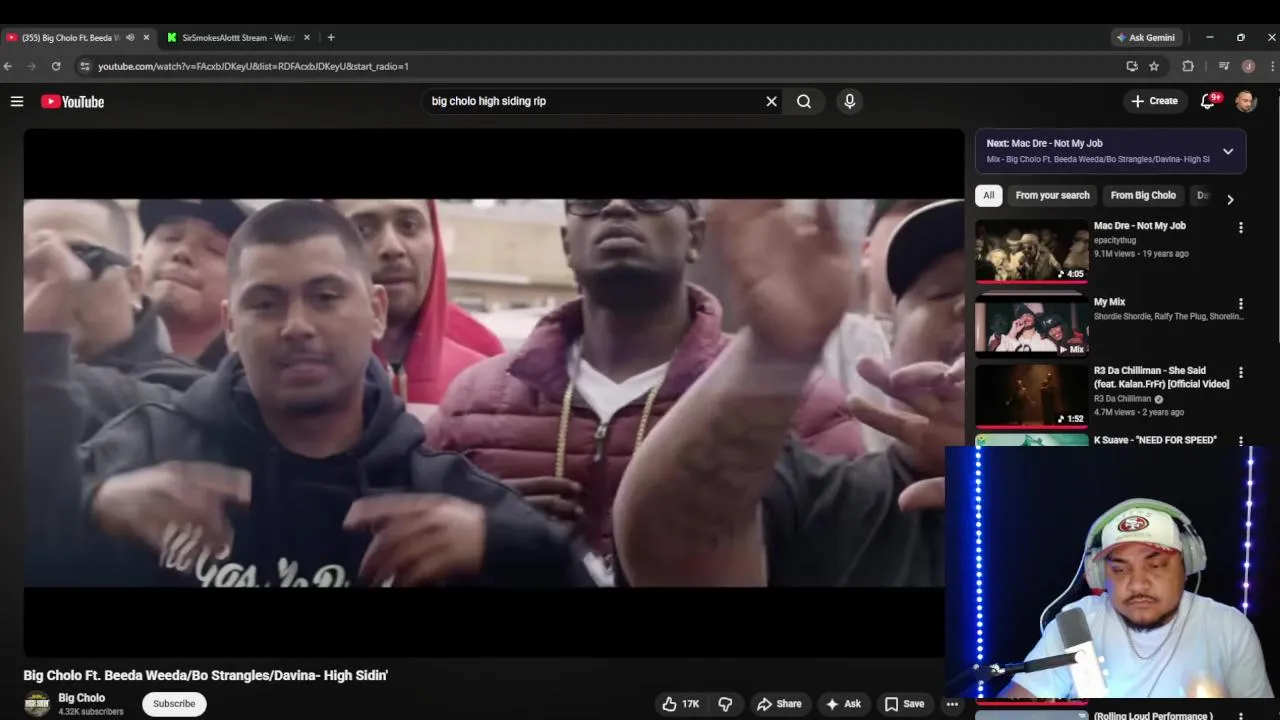Select the Big Cholo Ft. Beeda tab
Image resolution: width=1280 pixels, height=720 pixels.
70,38
